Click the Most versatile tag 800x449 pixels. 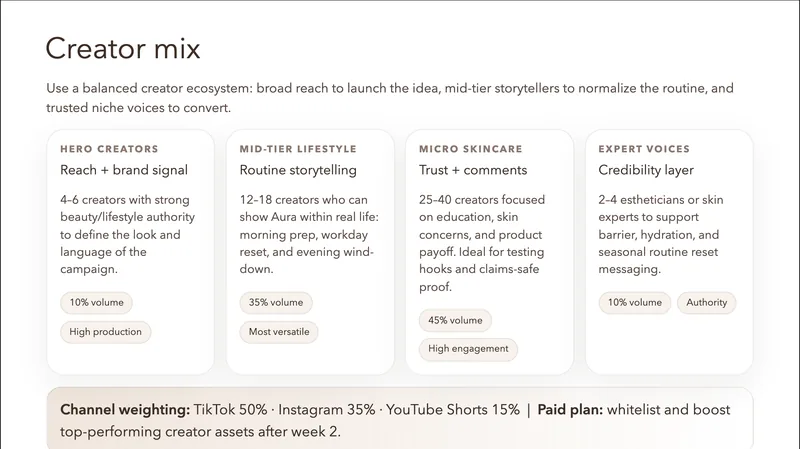pos(279,331)
